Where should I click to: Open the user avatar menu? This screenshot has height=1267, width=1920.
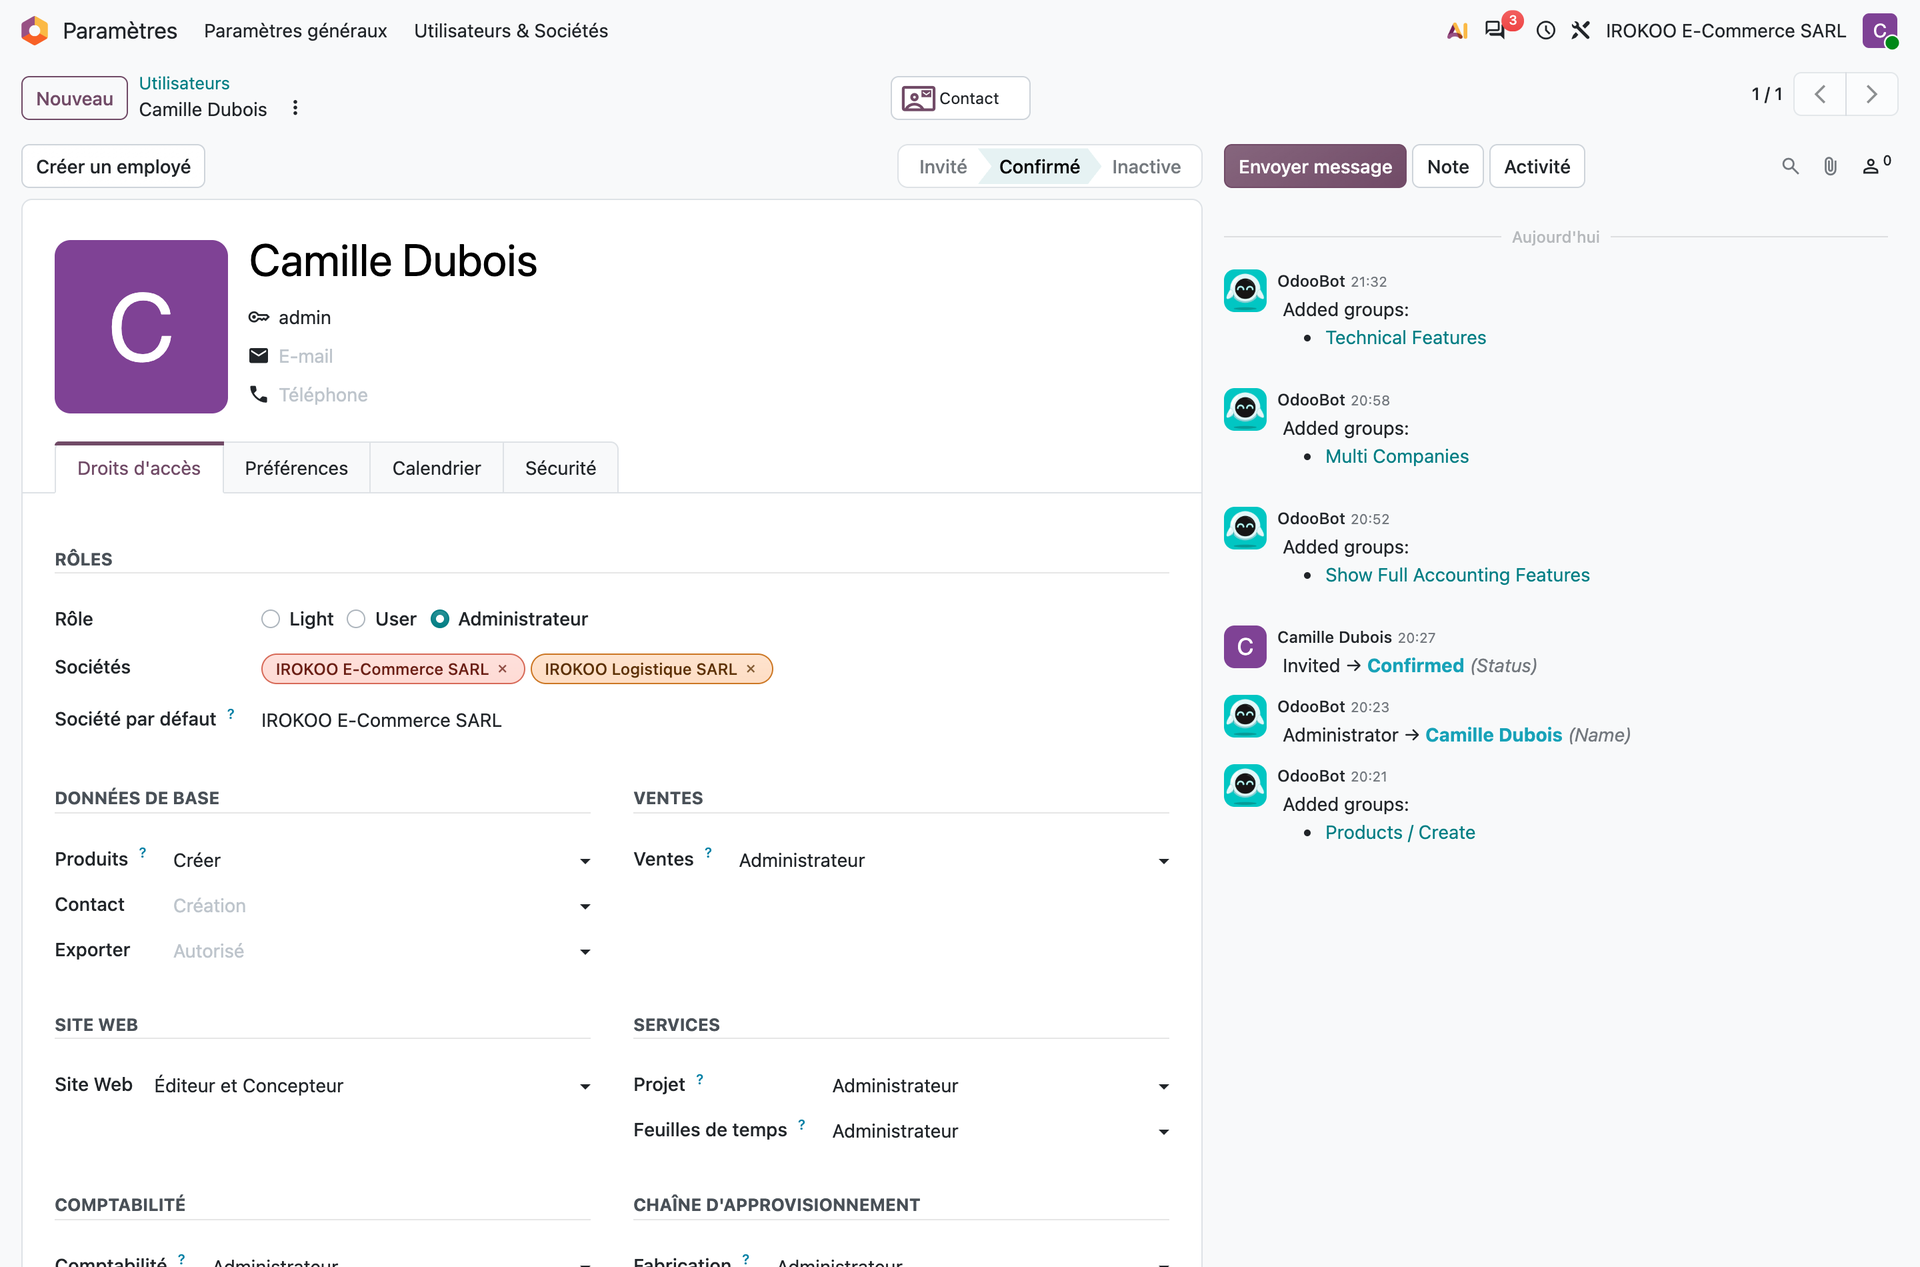tap(1880, 31)
